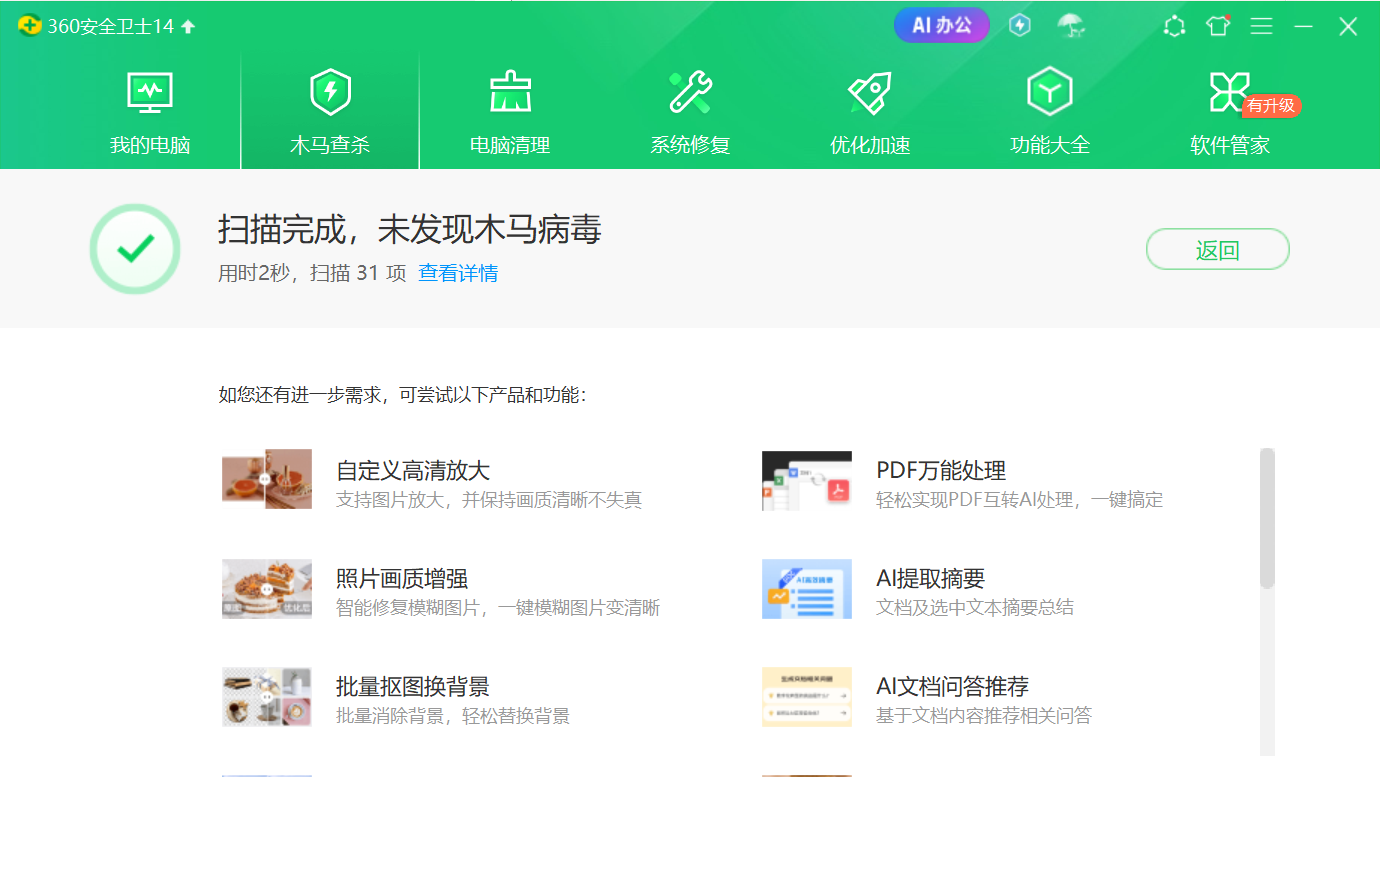The image size is (1380, 870).
Task: Click the 返回 button
Action: pyautogui.click(x=1217, y=249)
